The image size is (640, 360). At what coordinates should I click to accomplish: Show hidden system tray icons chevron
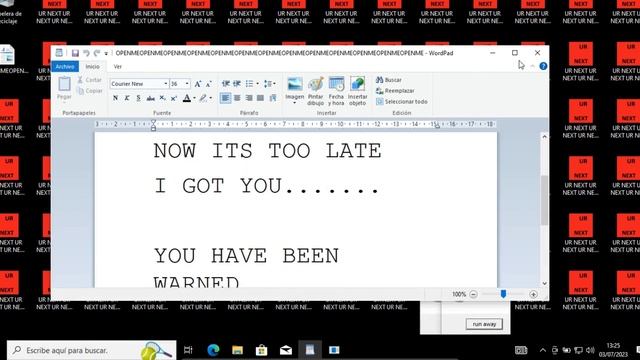[x=542, y=350]
